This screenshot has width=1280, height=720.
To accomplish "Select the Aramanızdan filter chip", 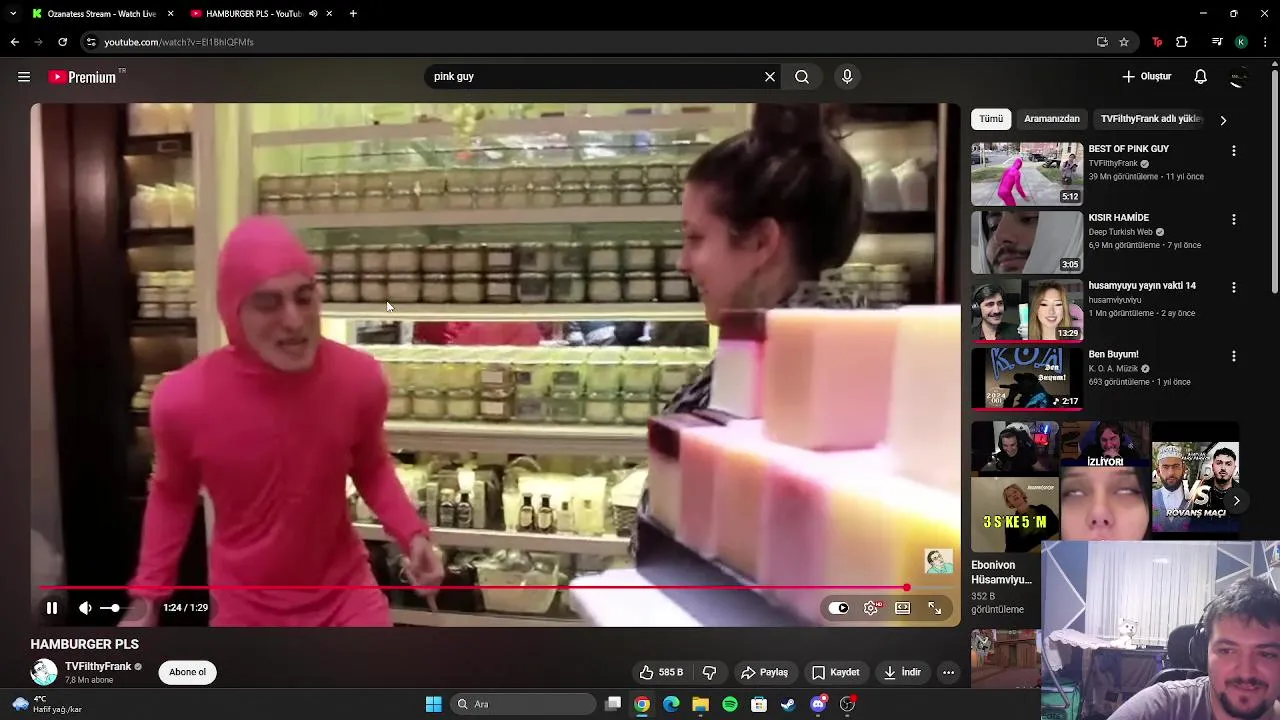I will tap(1052, 119).
